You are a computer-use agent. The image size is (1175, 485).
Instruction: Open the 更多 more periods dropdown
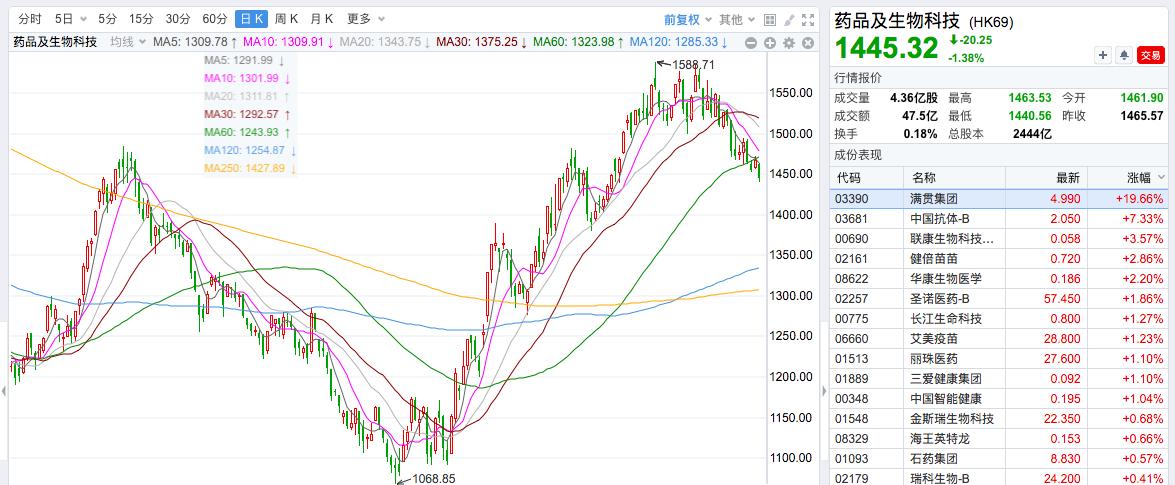click(364, 19)
